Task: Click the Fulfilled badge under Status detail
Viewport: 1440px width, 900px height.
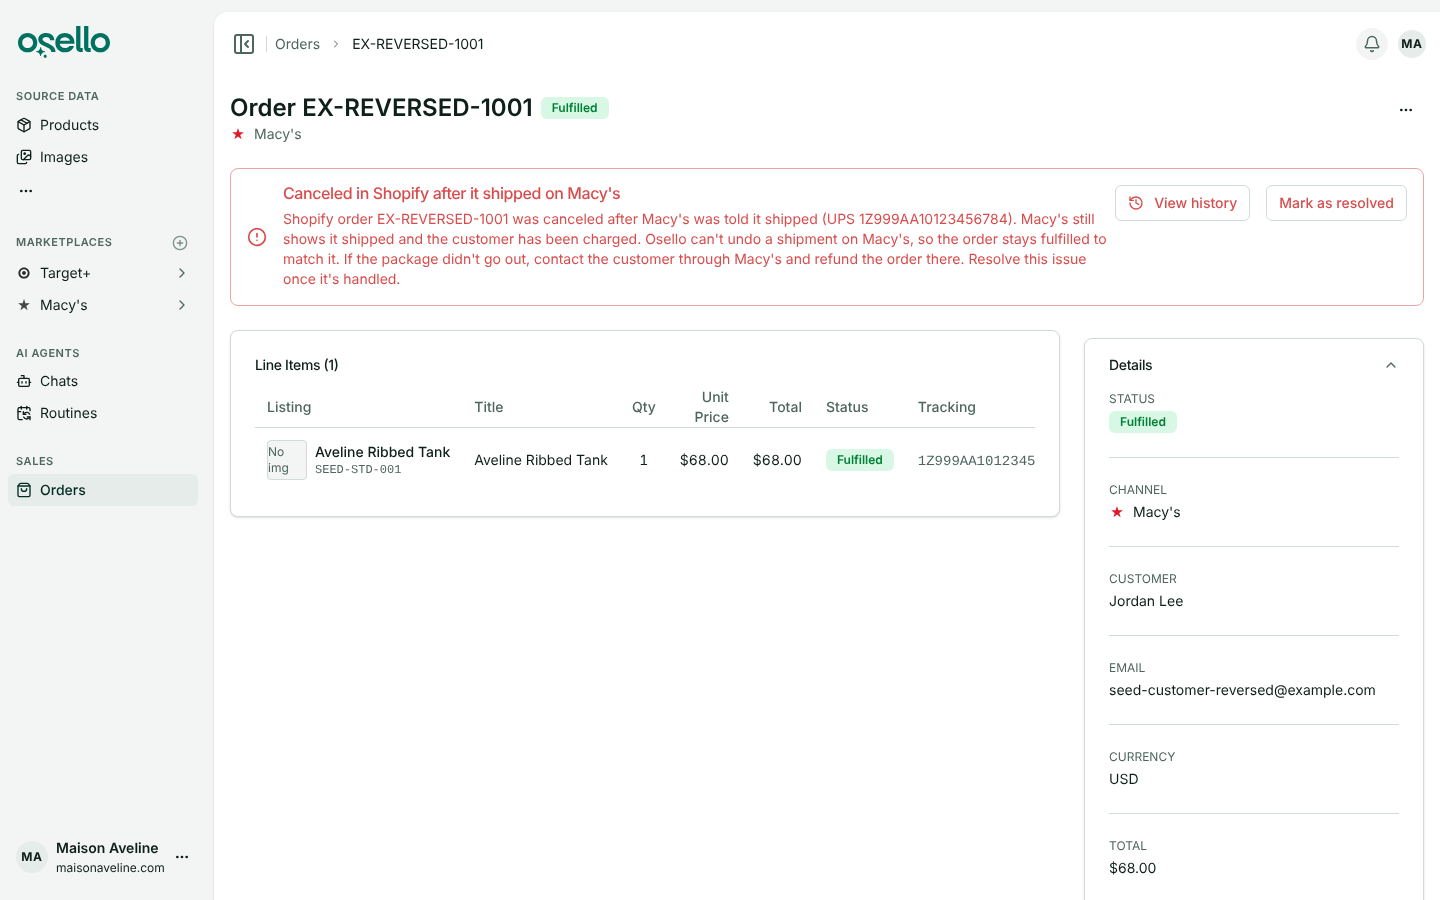Action: click(1143, 422)
